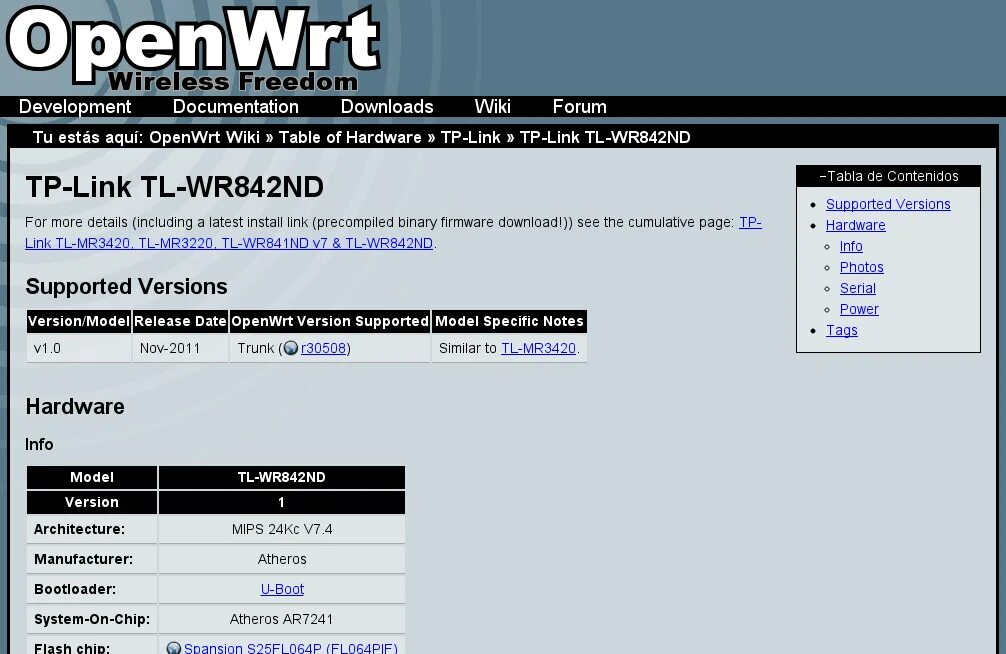The image size is (1006, 654).
Task: Click the Info subsection heading
Action: (x=39, y=444)
